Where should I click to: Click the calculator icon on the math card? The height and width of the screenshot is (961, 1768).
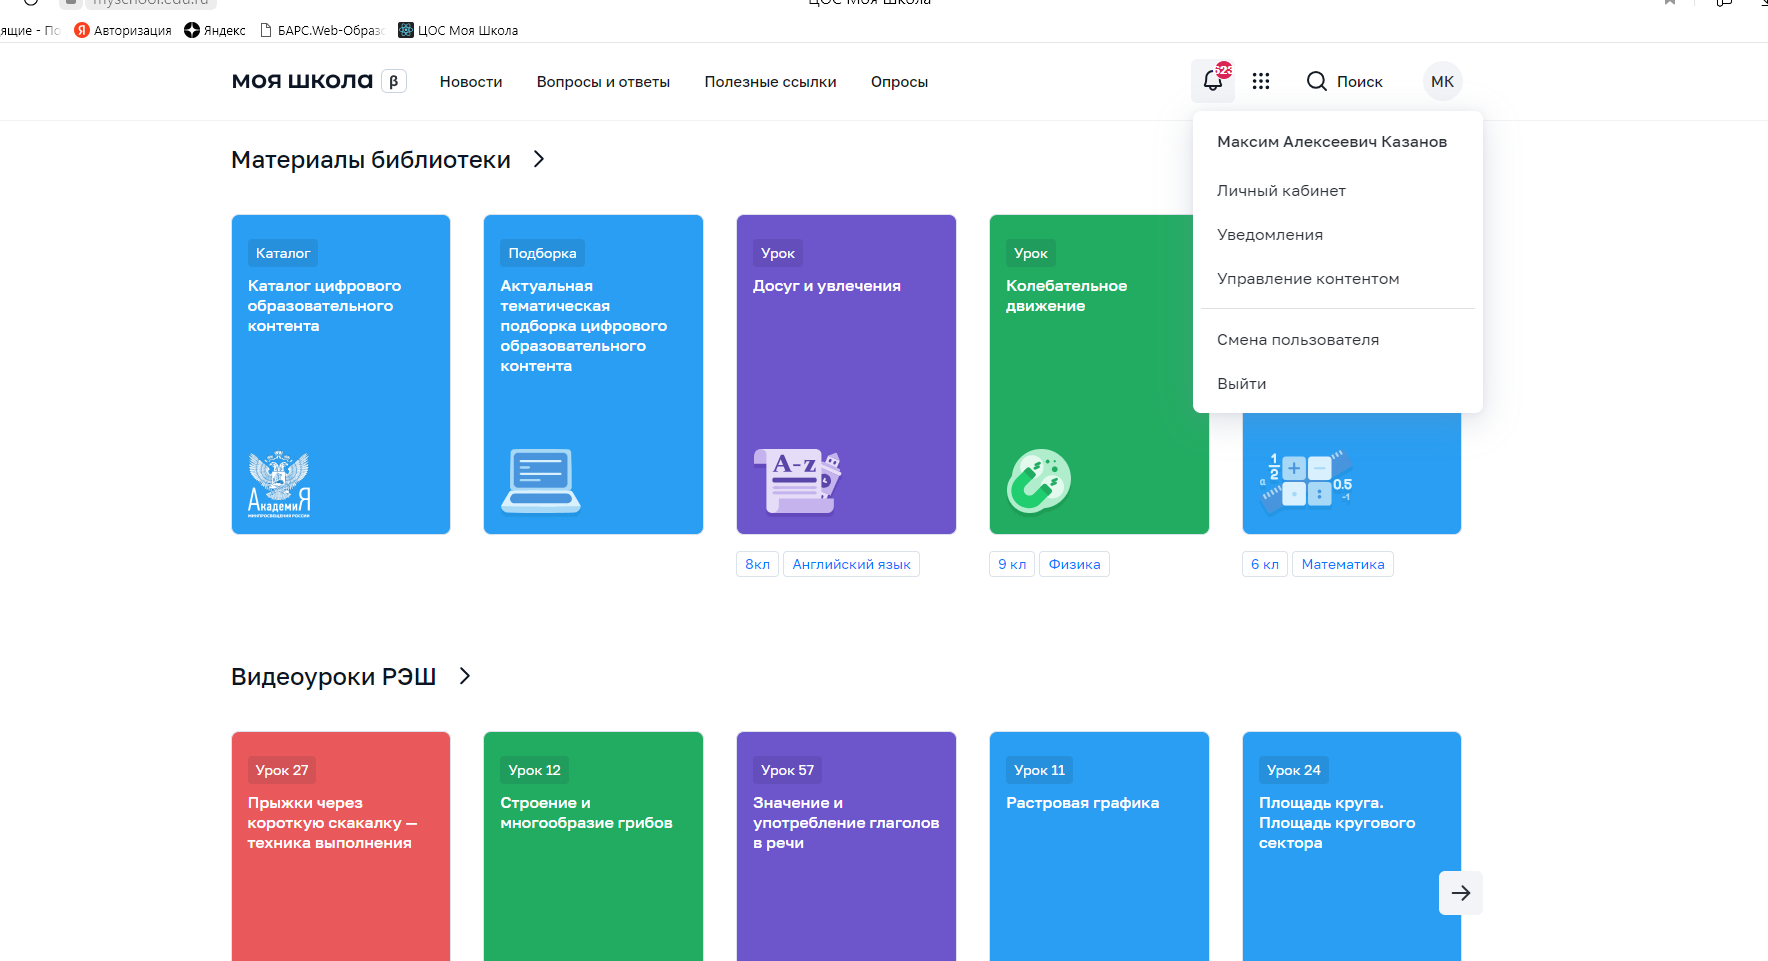1306,481
